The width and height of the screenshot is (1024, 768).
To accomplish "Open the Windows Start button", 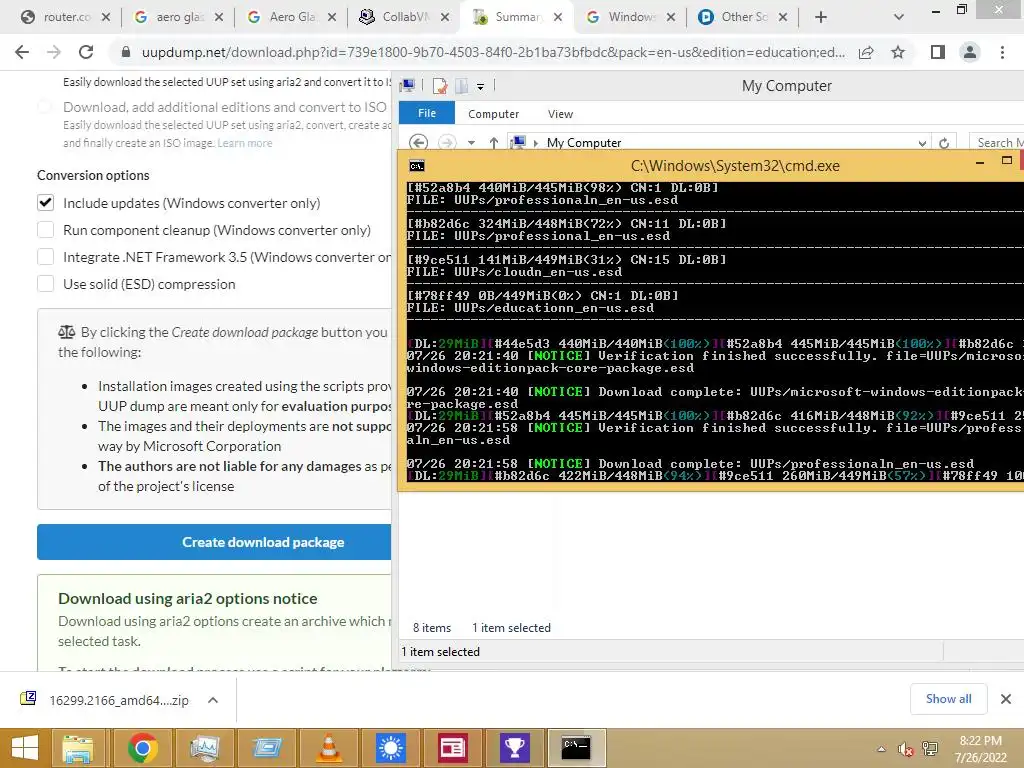I will 25,748.
